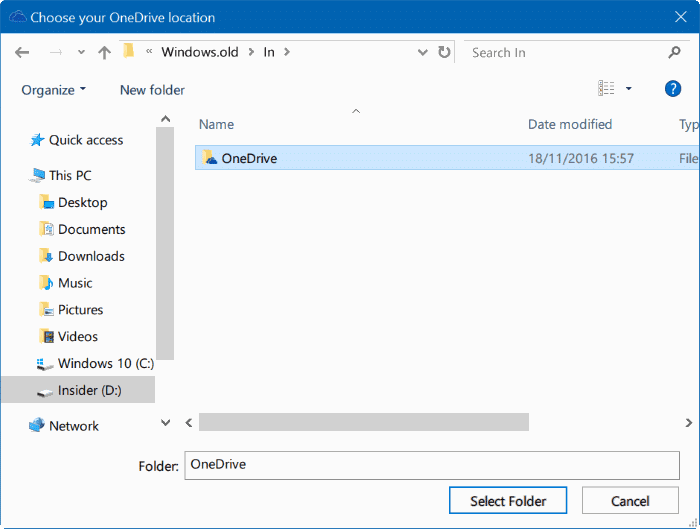This screenshot has width=700, height=529.
Task: Click the horizontal scrollbar left arrow
Action: click(189, 422)
